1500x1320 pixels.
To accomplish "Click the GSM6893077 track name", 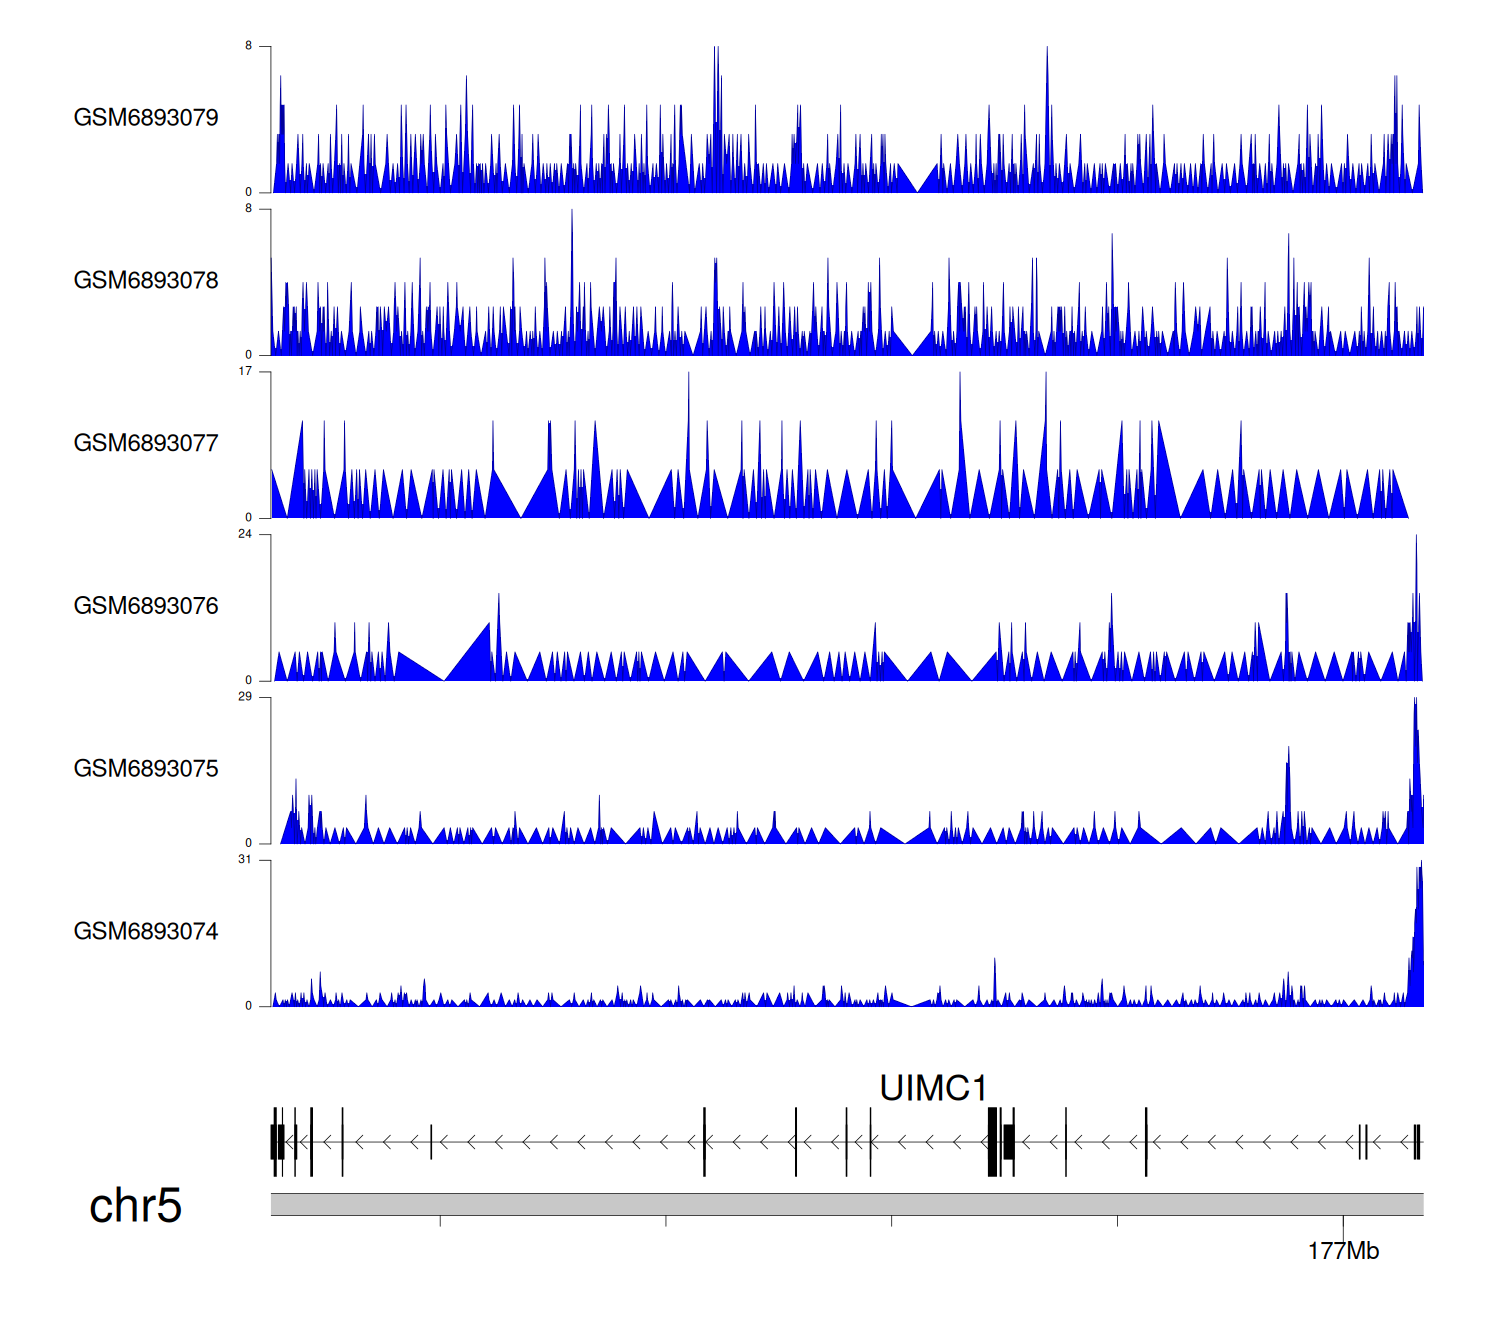I will coord(146,443).
